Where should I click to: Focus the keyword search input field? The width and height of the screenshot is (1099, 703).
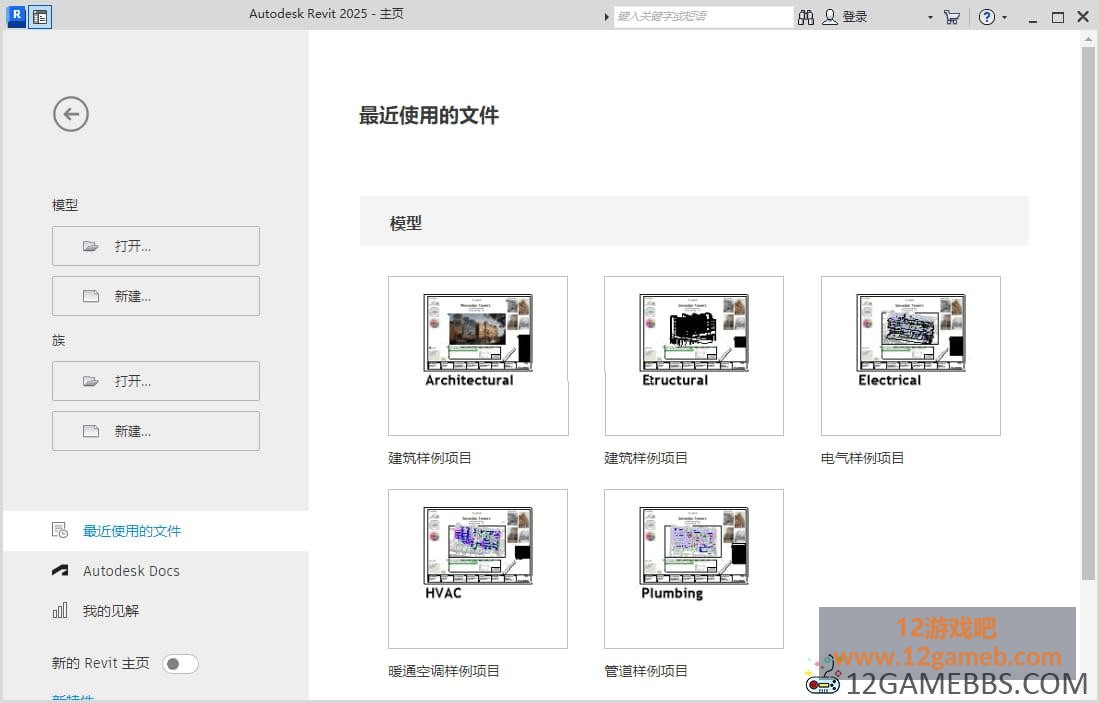[x=703, y=16]
